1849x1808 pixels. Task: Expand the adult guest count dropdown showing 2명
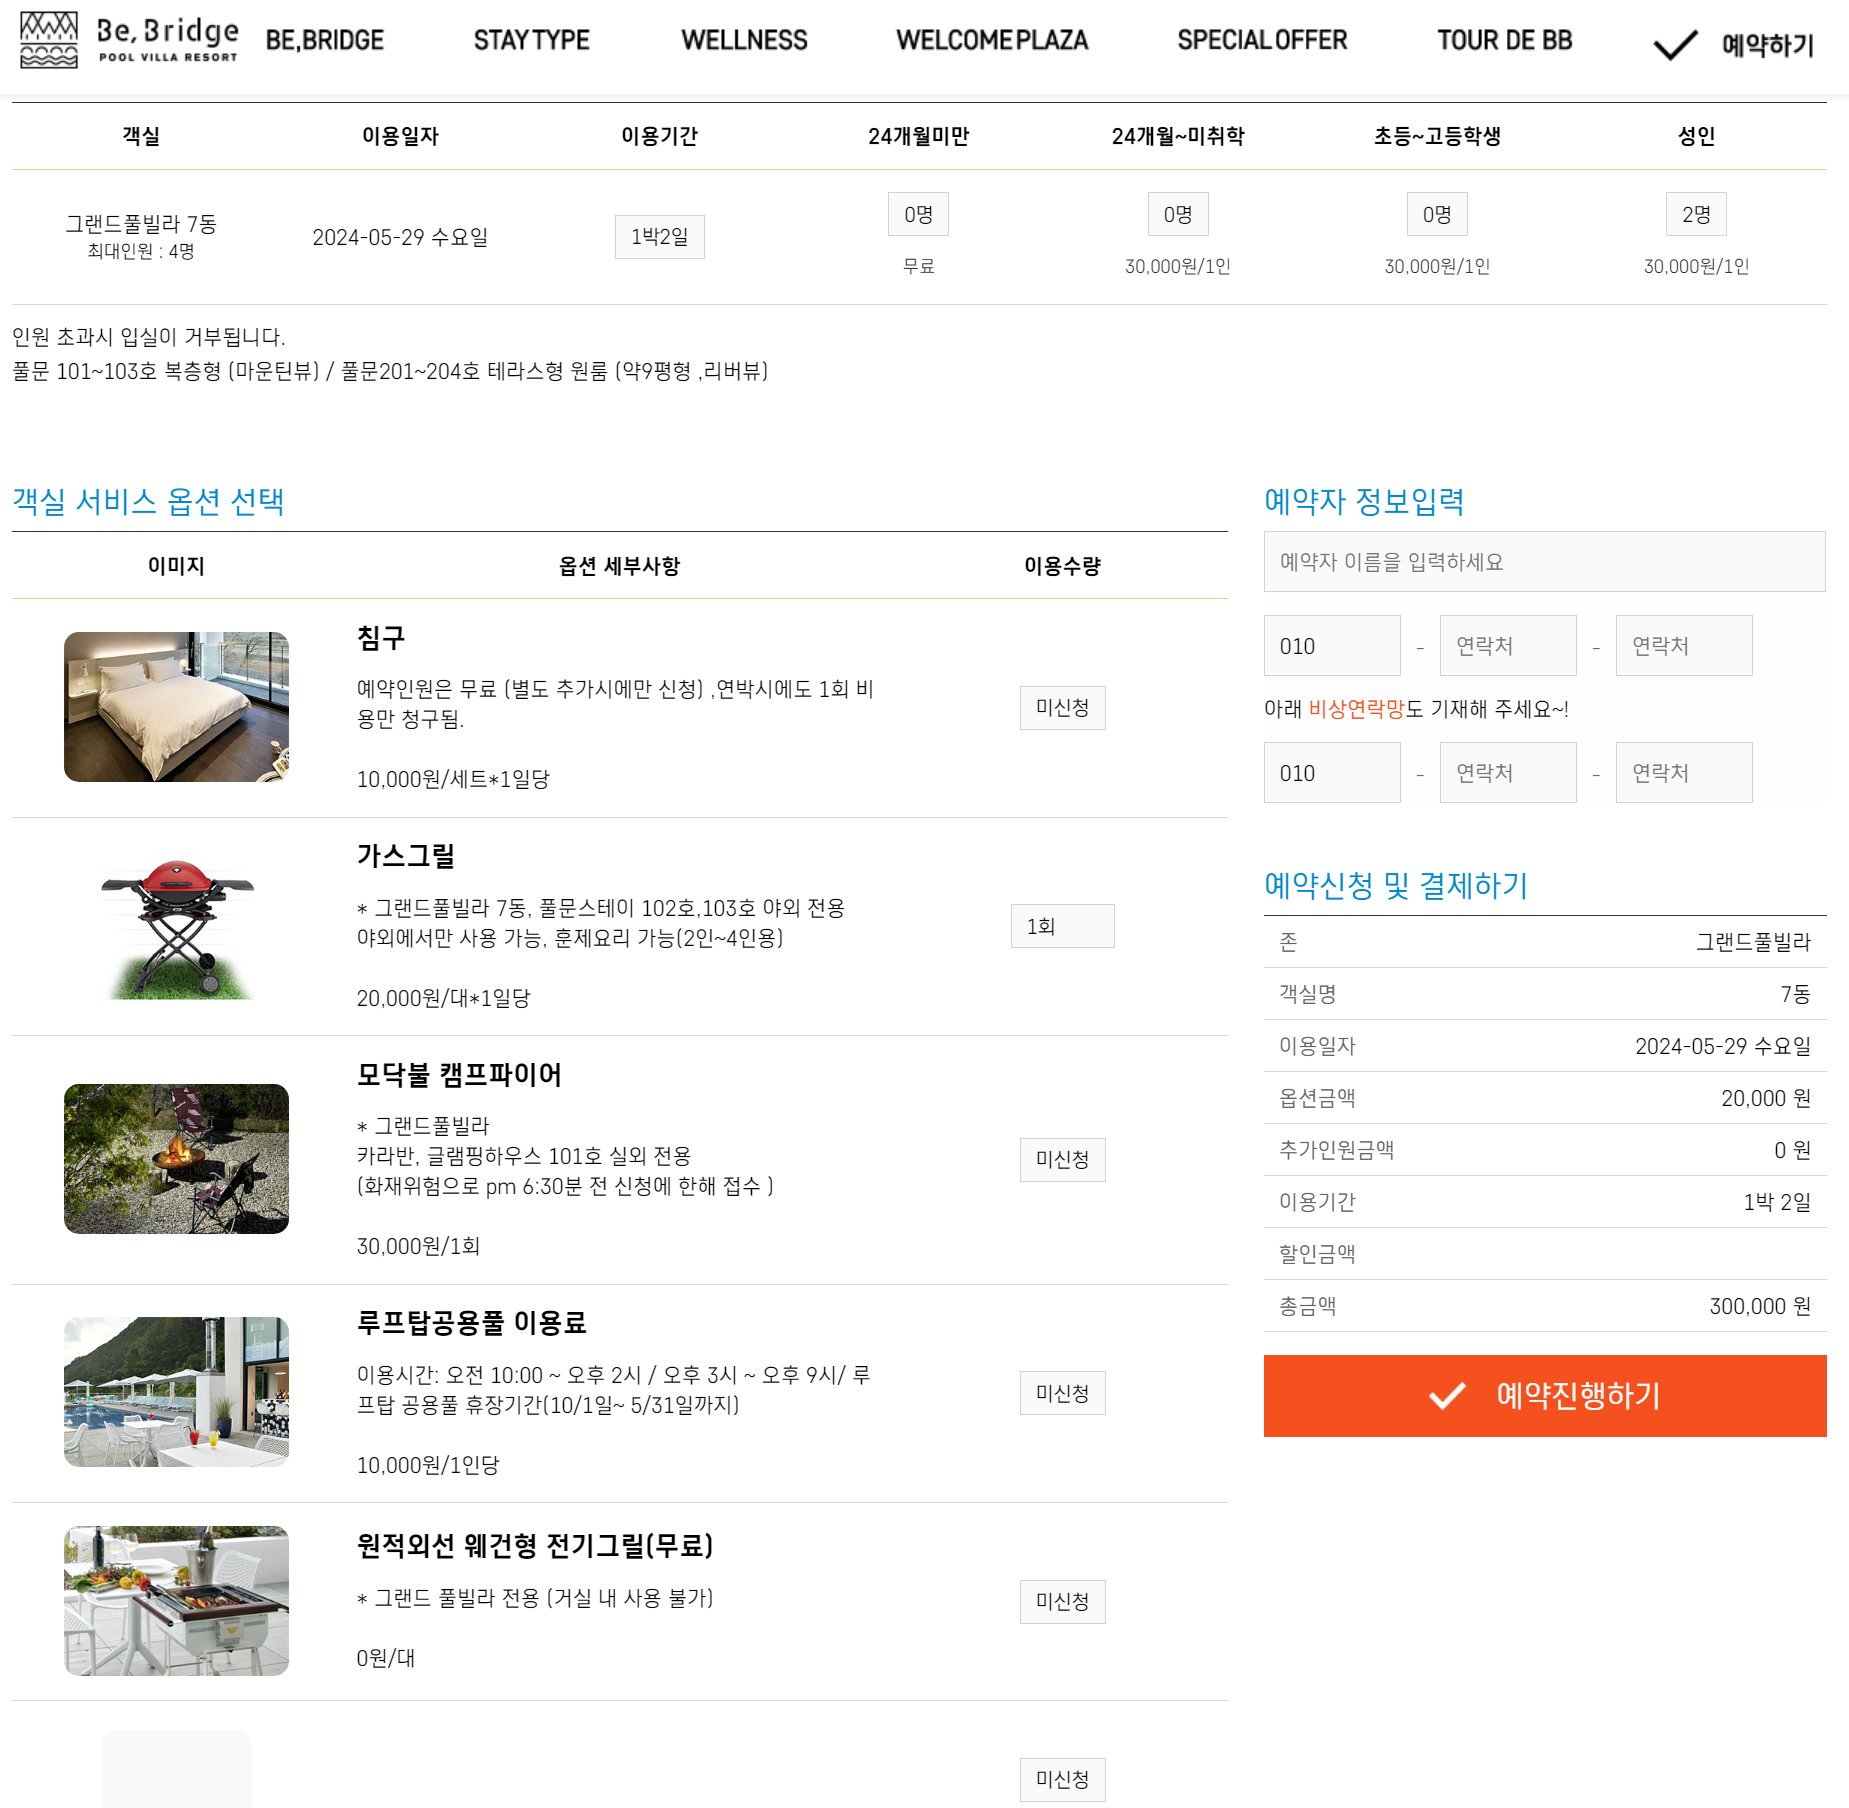click(x=1696, y=215)
